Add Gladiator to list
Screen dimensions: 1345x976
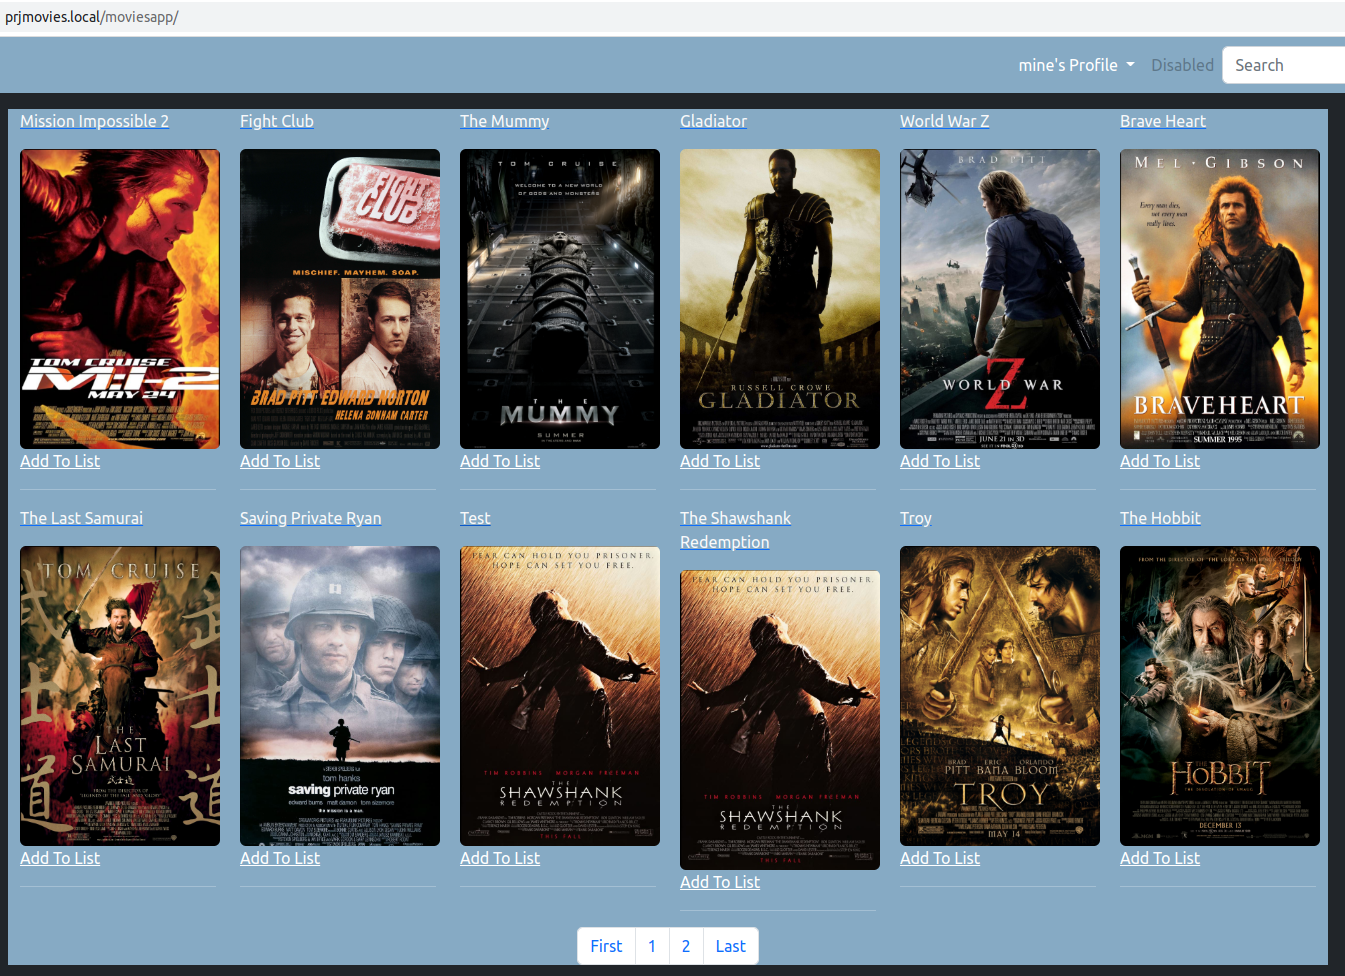(x=720, y=461)
